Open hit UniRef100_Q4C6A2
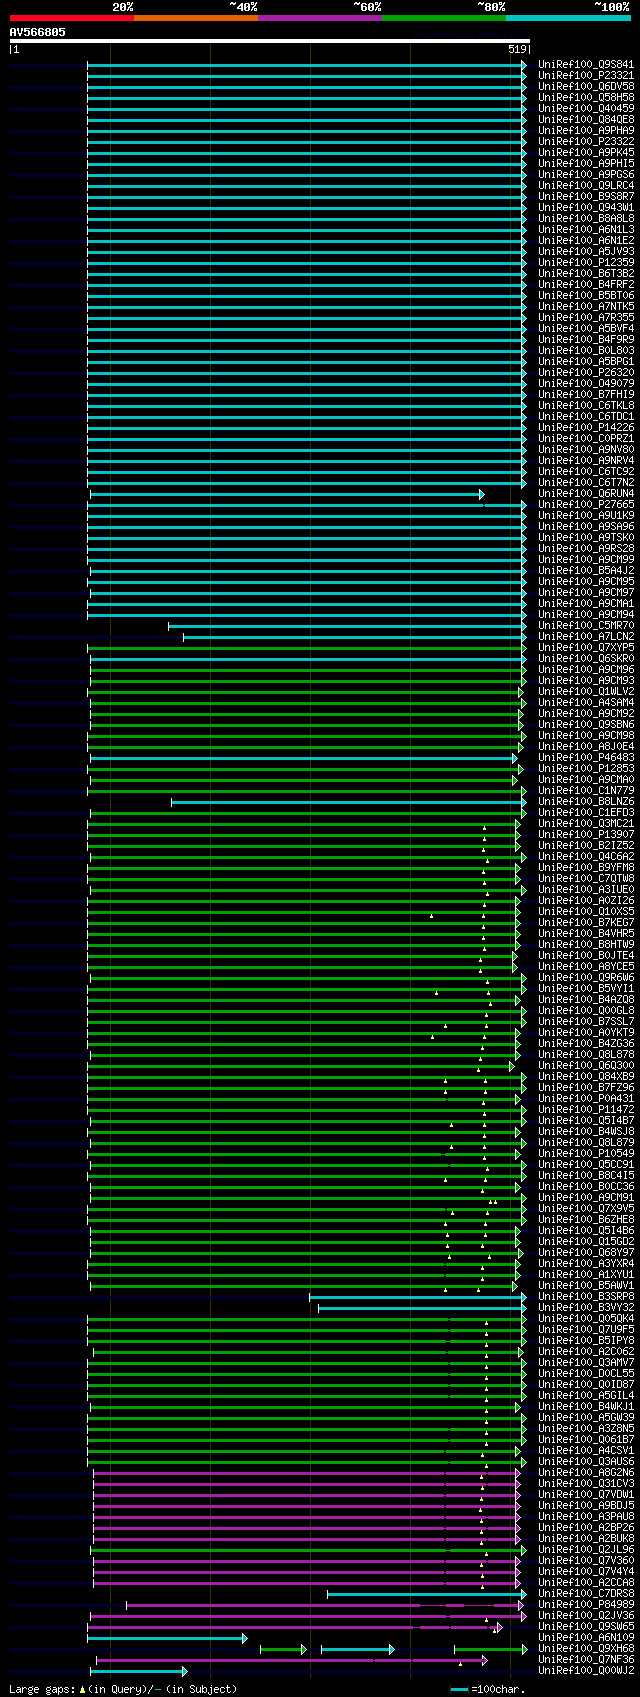The height and width of the screenshot is (1697, 640). (x=586, y=857)
